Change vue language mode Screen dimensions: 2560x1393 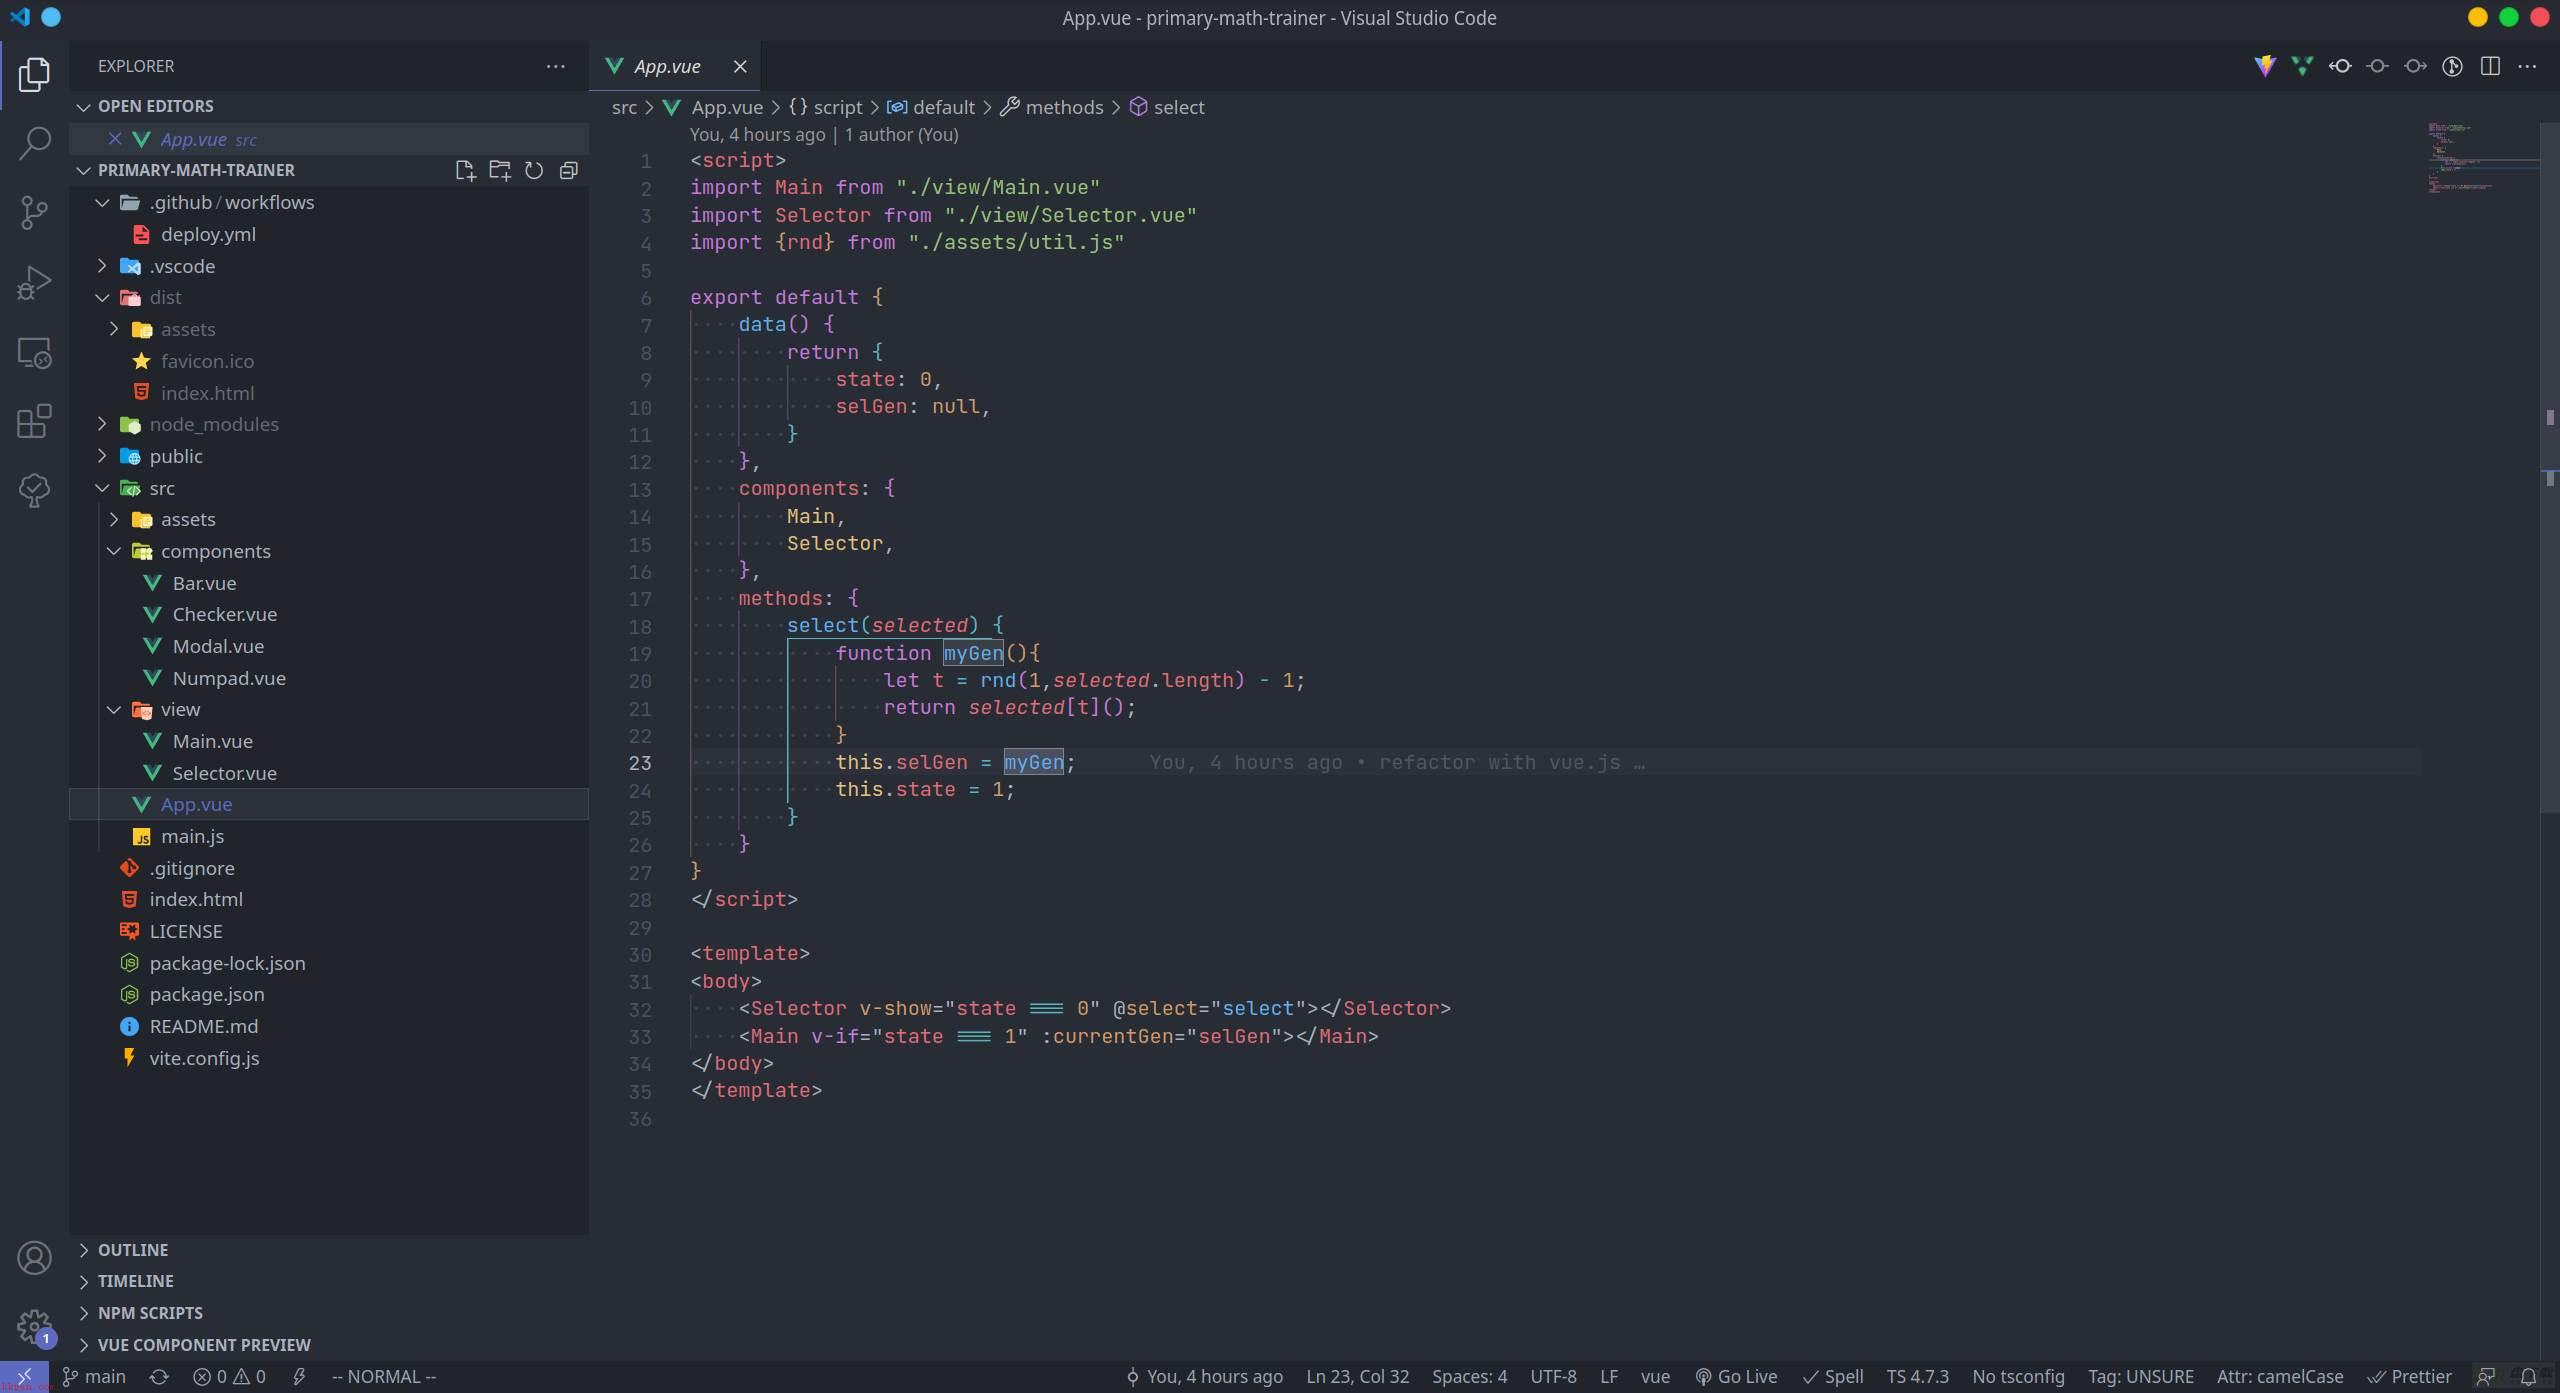(1655, 1377)
